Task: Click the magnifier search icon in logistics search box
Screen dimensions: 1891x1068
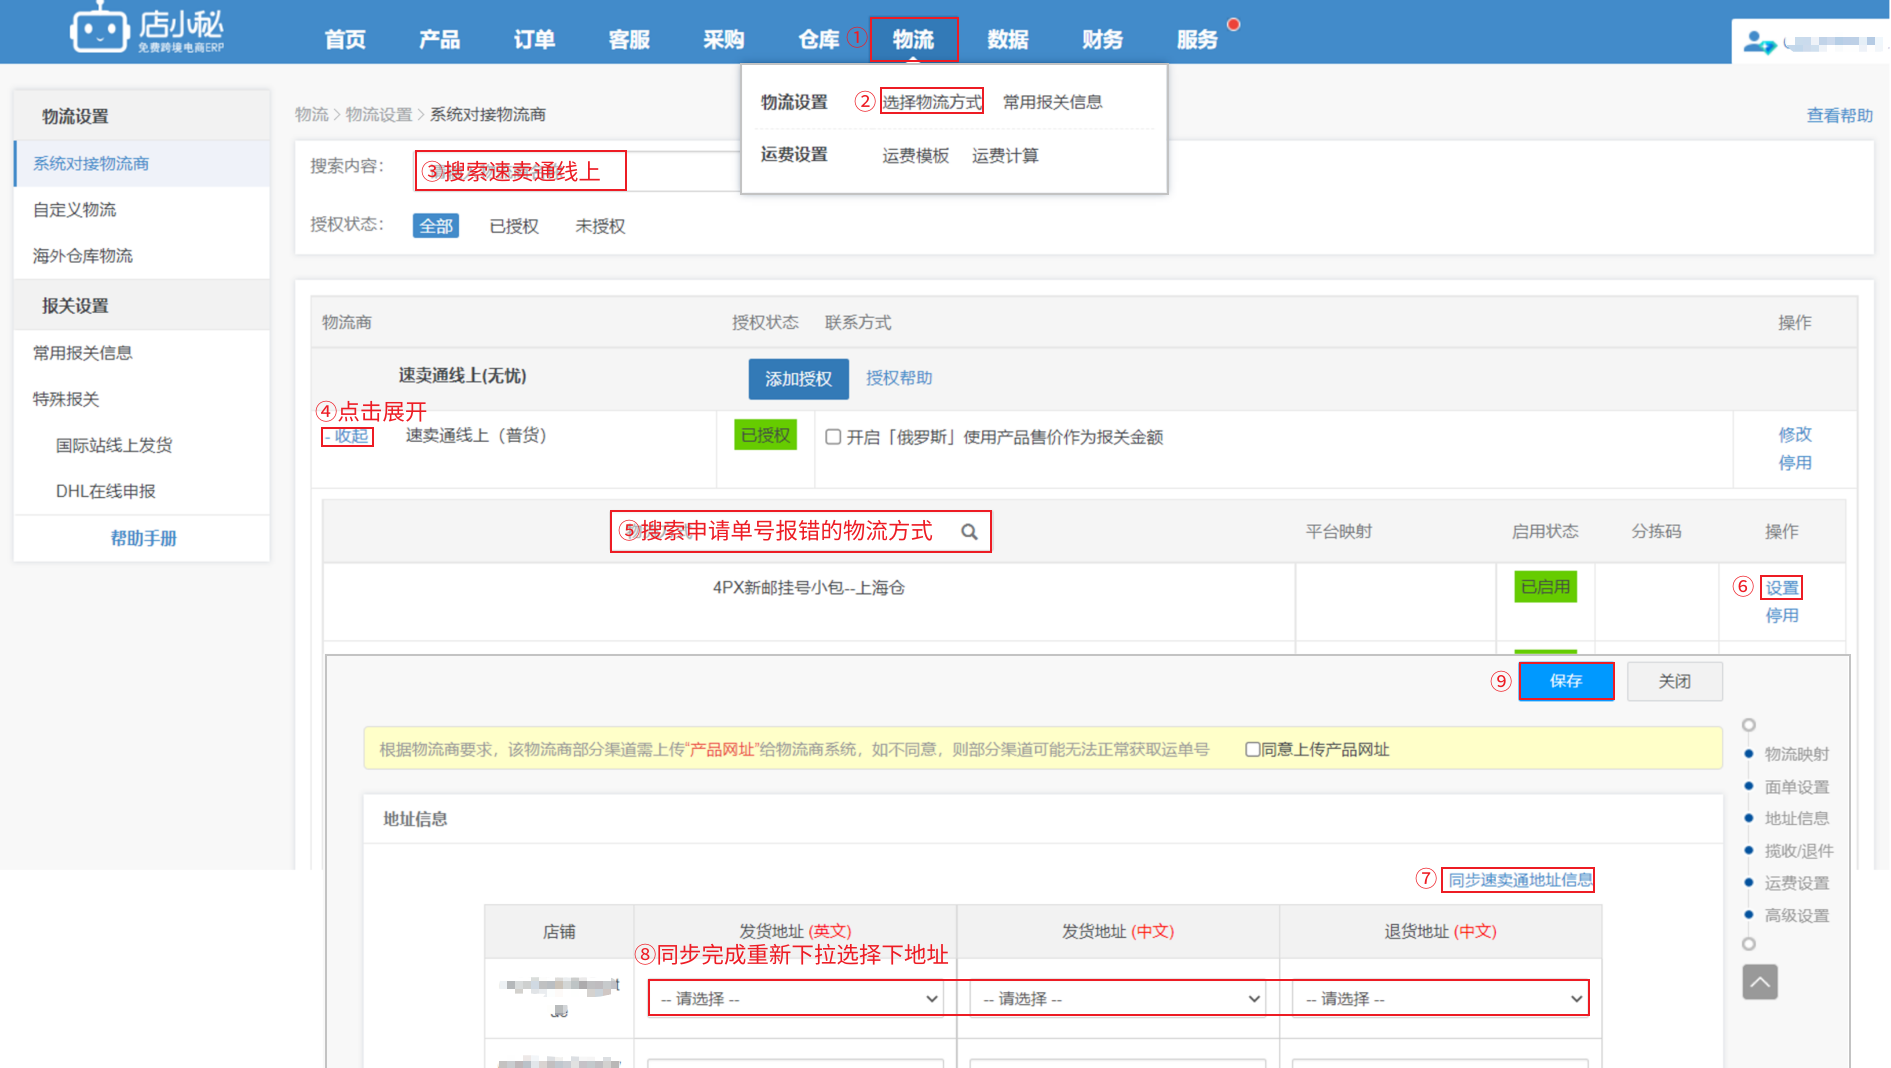Action: [969, 532]
